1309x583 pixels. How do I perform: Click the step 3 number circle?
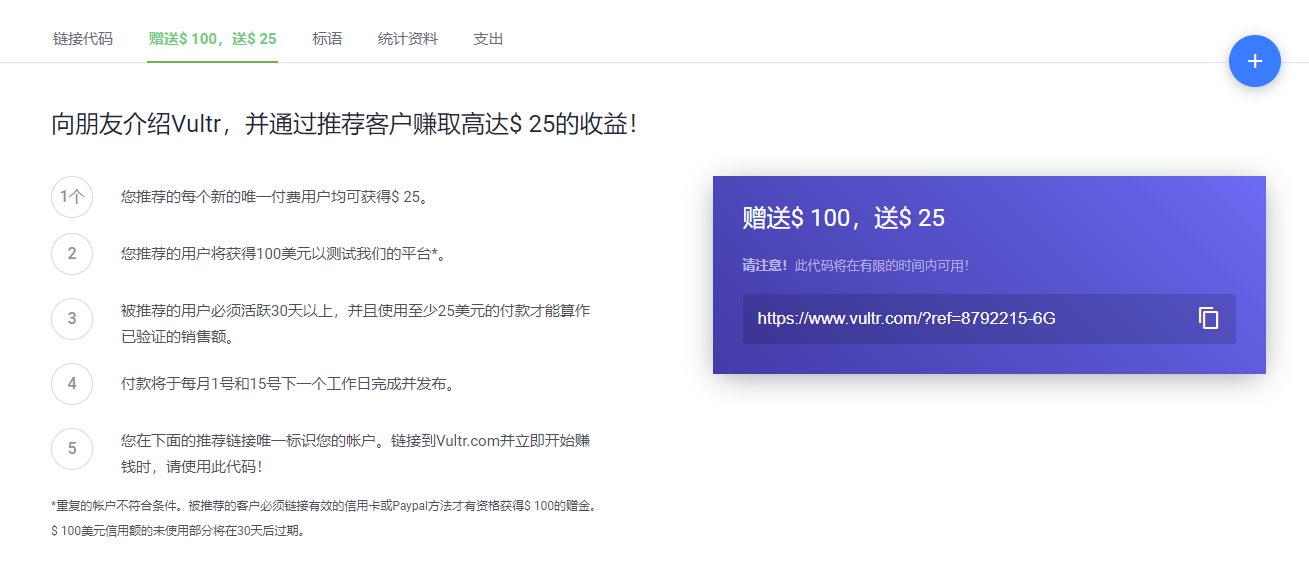(x=72, y=319)
